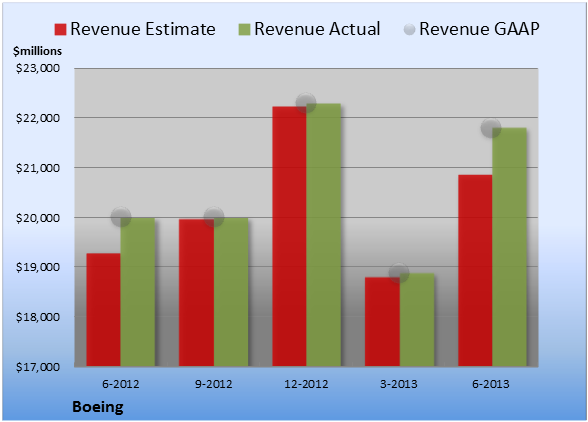This screenshot has height=422, width=588.
Task: Select the red estimate bar for 12-2012
Action: [290, 236]
